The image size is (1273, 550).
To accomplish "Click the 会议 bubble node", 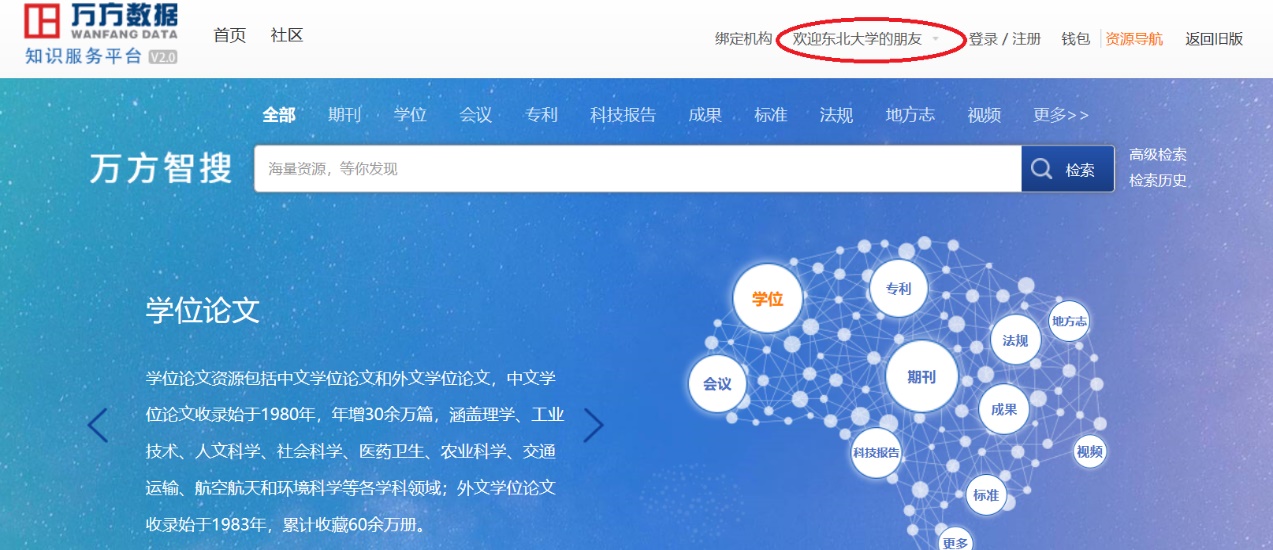I will click(x=717, y=384).
